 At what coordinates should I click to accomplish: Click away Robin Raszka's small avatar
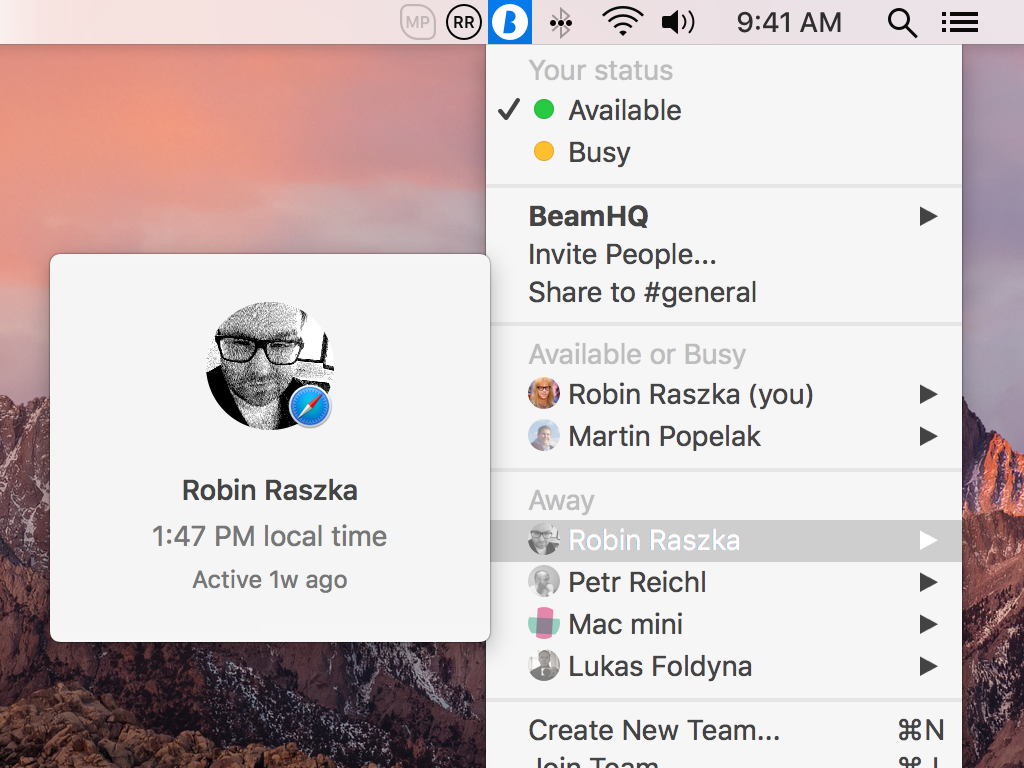pos(543,540)
